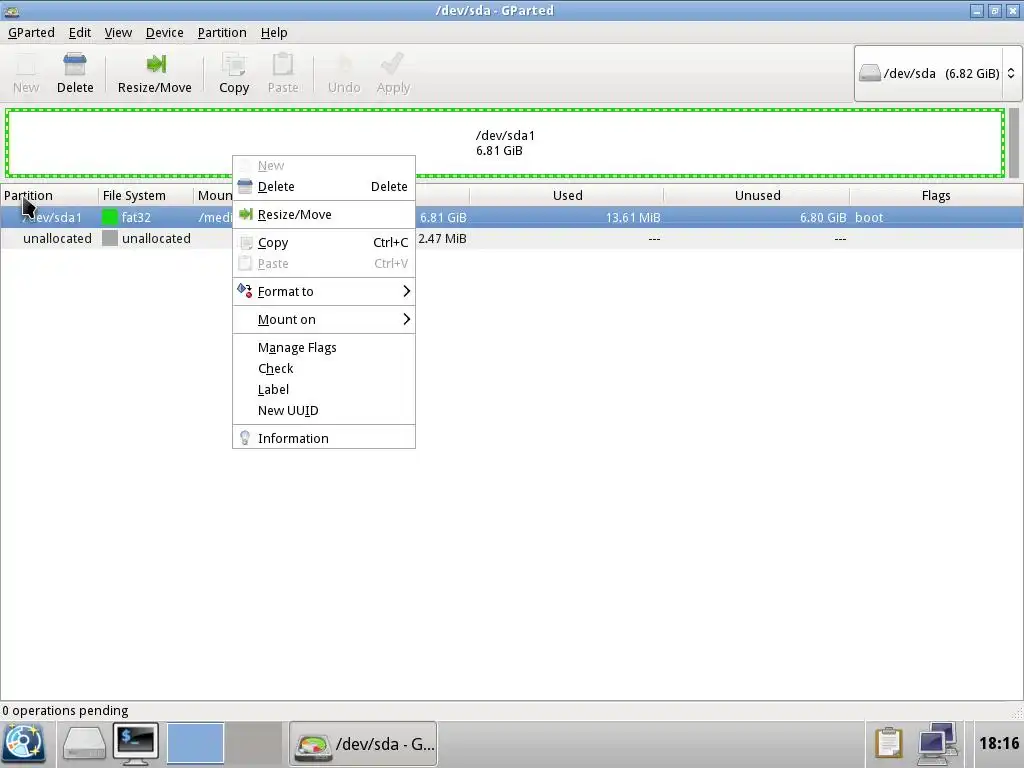Select the unallocated partition row
Image resolution: width=1024 pixels, height=768 pixels.
[x=511, y=239]
